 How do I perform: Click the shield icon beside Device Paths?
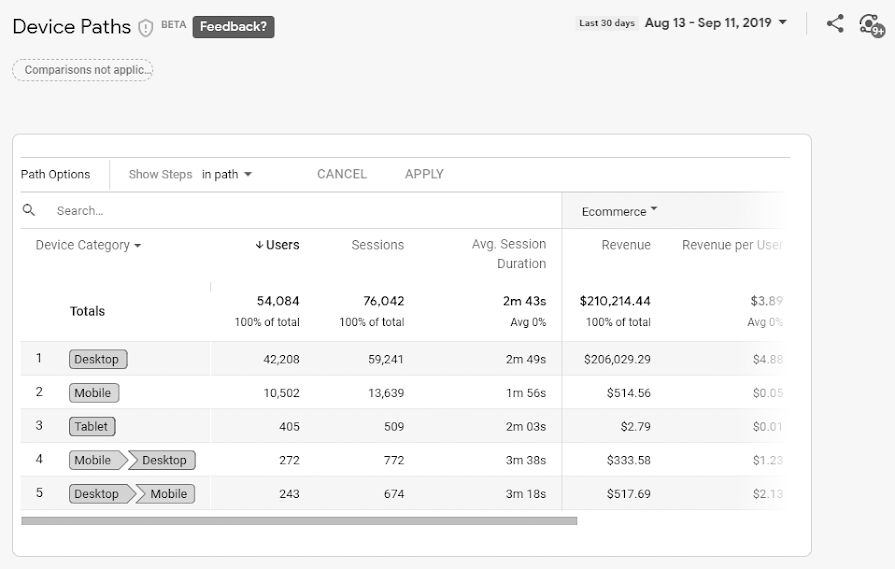coord(146,27)
